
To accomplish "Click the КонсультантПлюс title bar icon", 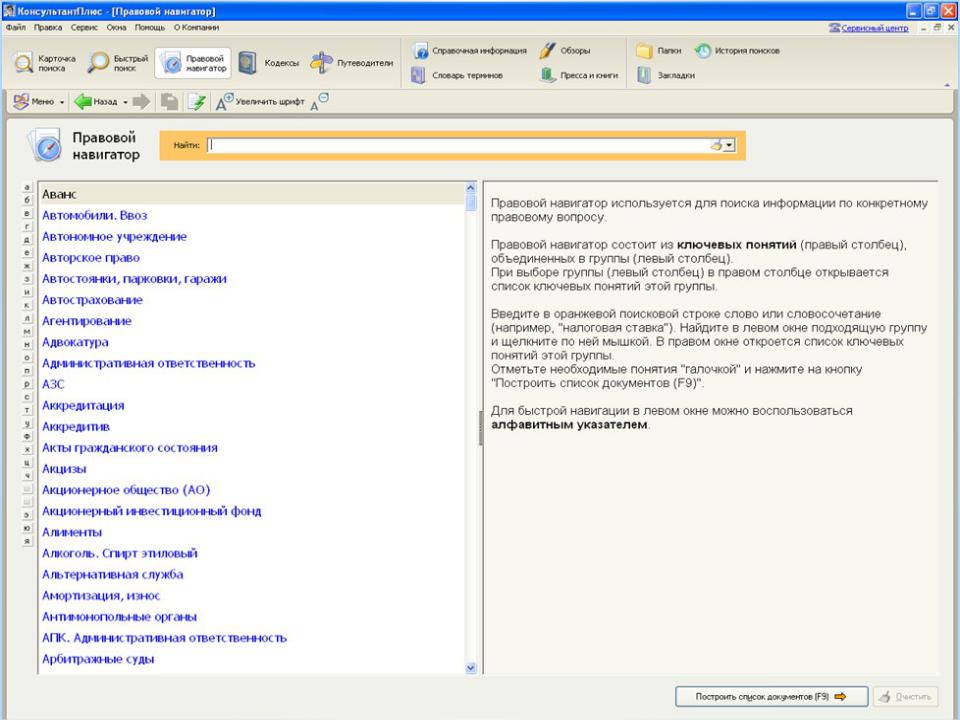I will click(x=9, y=10).
